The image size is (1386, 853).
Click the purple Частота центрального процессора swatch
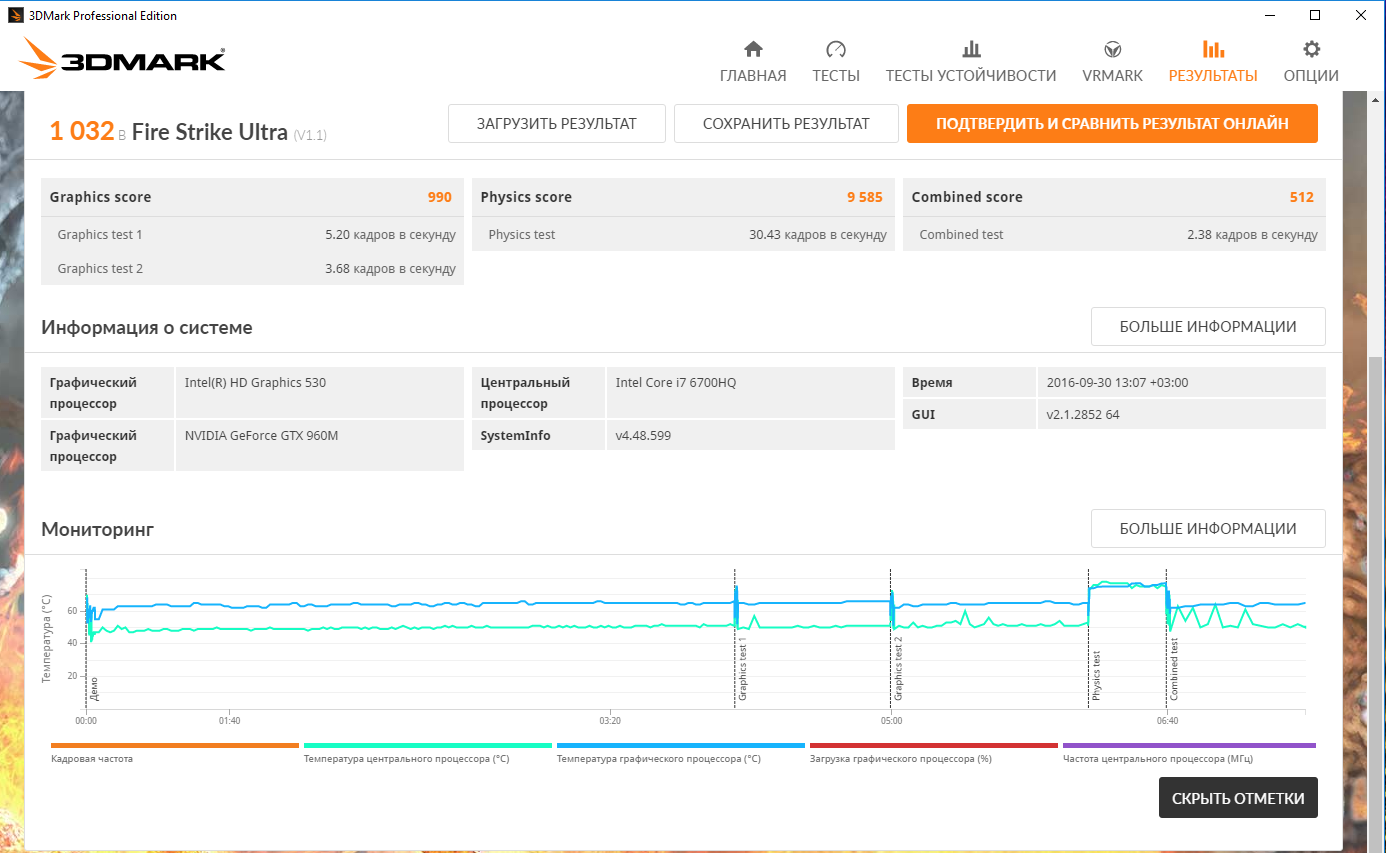1188,745
